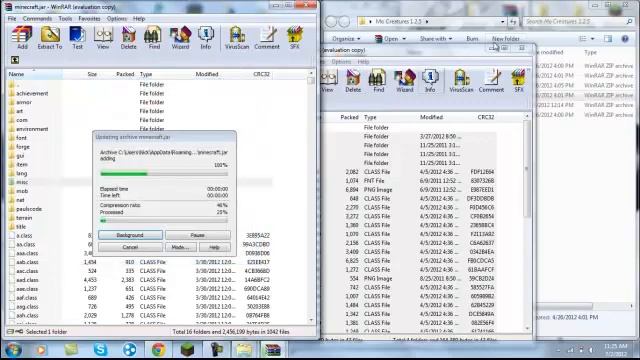Screen dimensions: 640x360
Task: Click Find in the second WinRAR window
Action: click(x=378, y=80)
